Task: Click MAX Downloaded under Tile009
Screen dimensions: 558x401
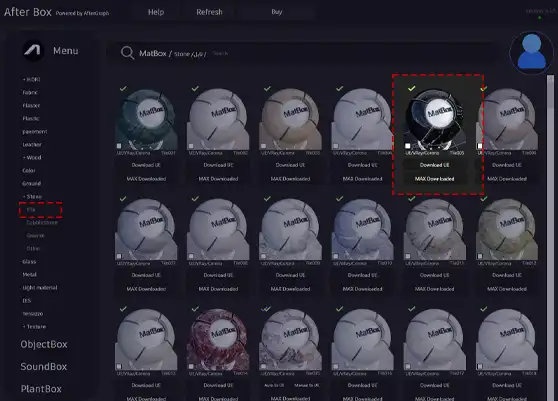Action: tap(290, 289)
